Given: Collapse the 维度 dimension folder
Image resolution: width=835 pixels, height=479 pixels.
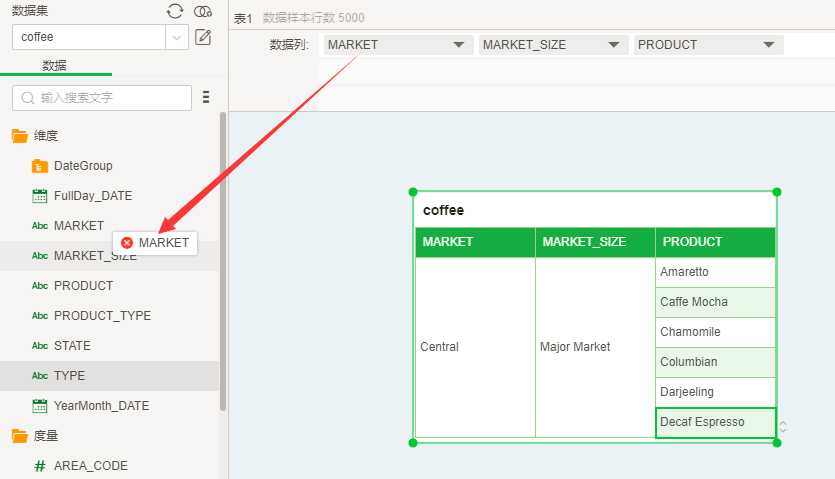Looking at the screenshot, I should point(20,136).
